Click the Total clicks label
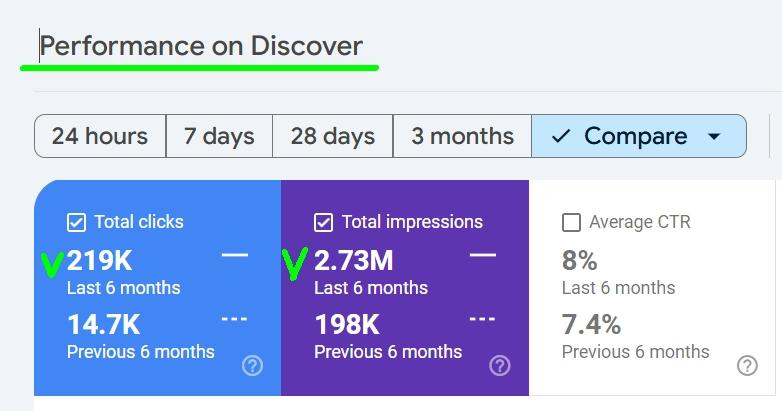The width and height of the screenshot is (782, 411). point(139,222)
